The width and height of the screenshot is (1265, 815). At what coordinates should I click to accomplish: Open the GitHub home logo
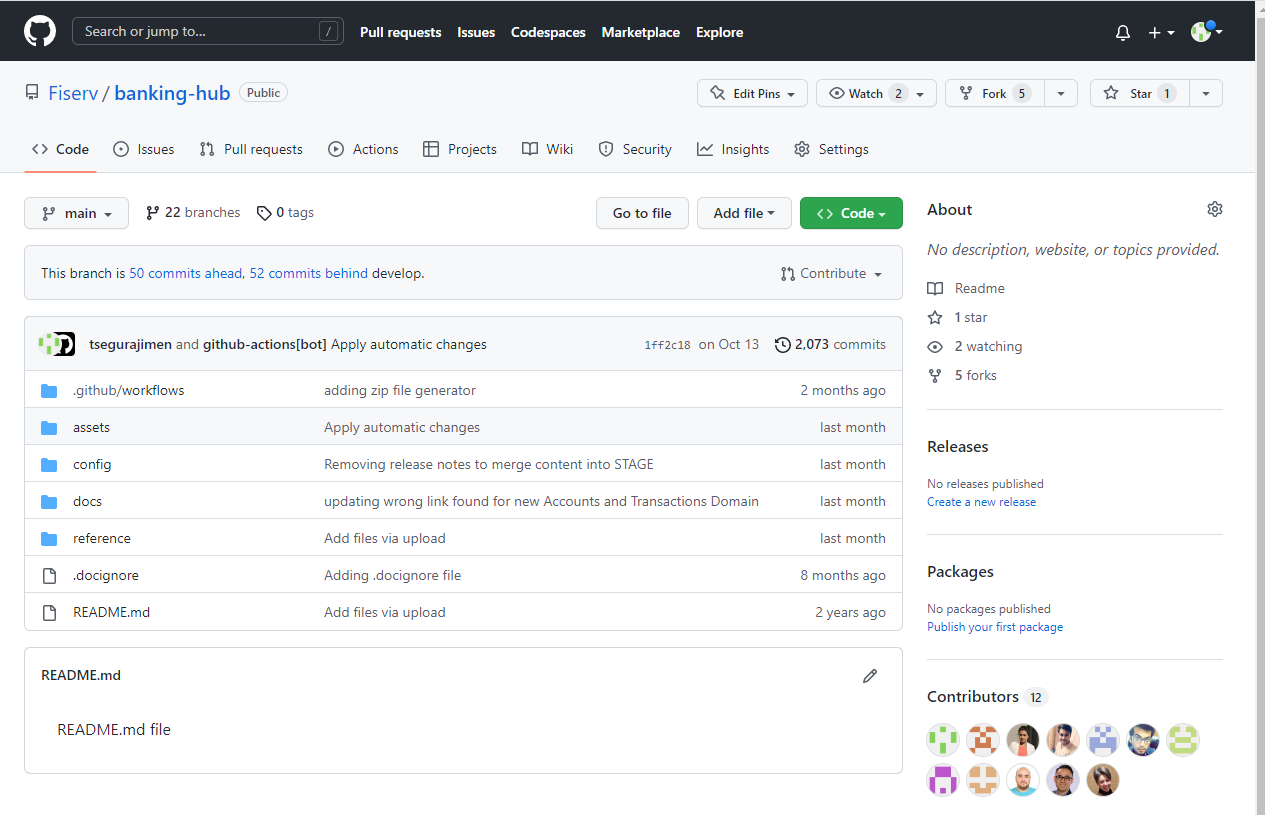[40, 31]
